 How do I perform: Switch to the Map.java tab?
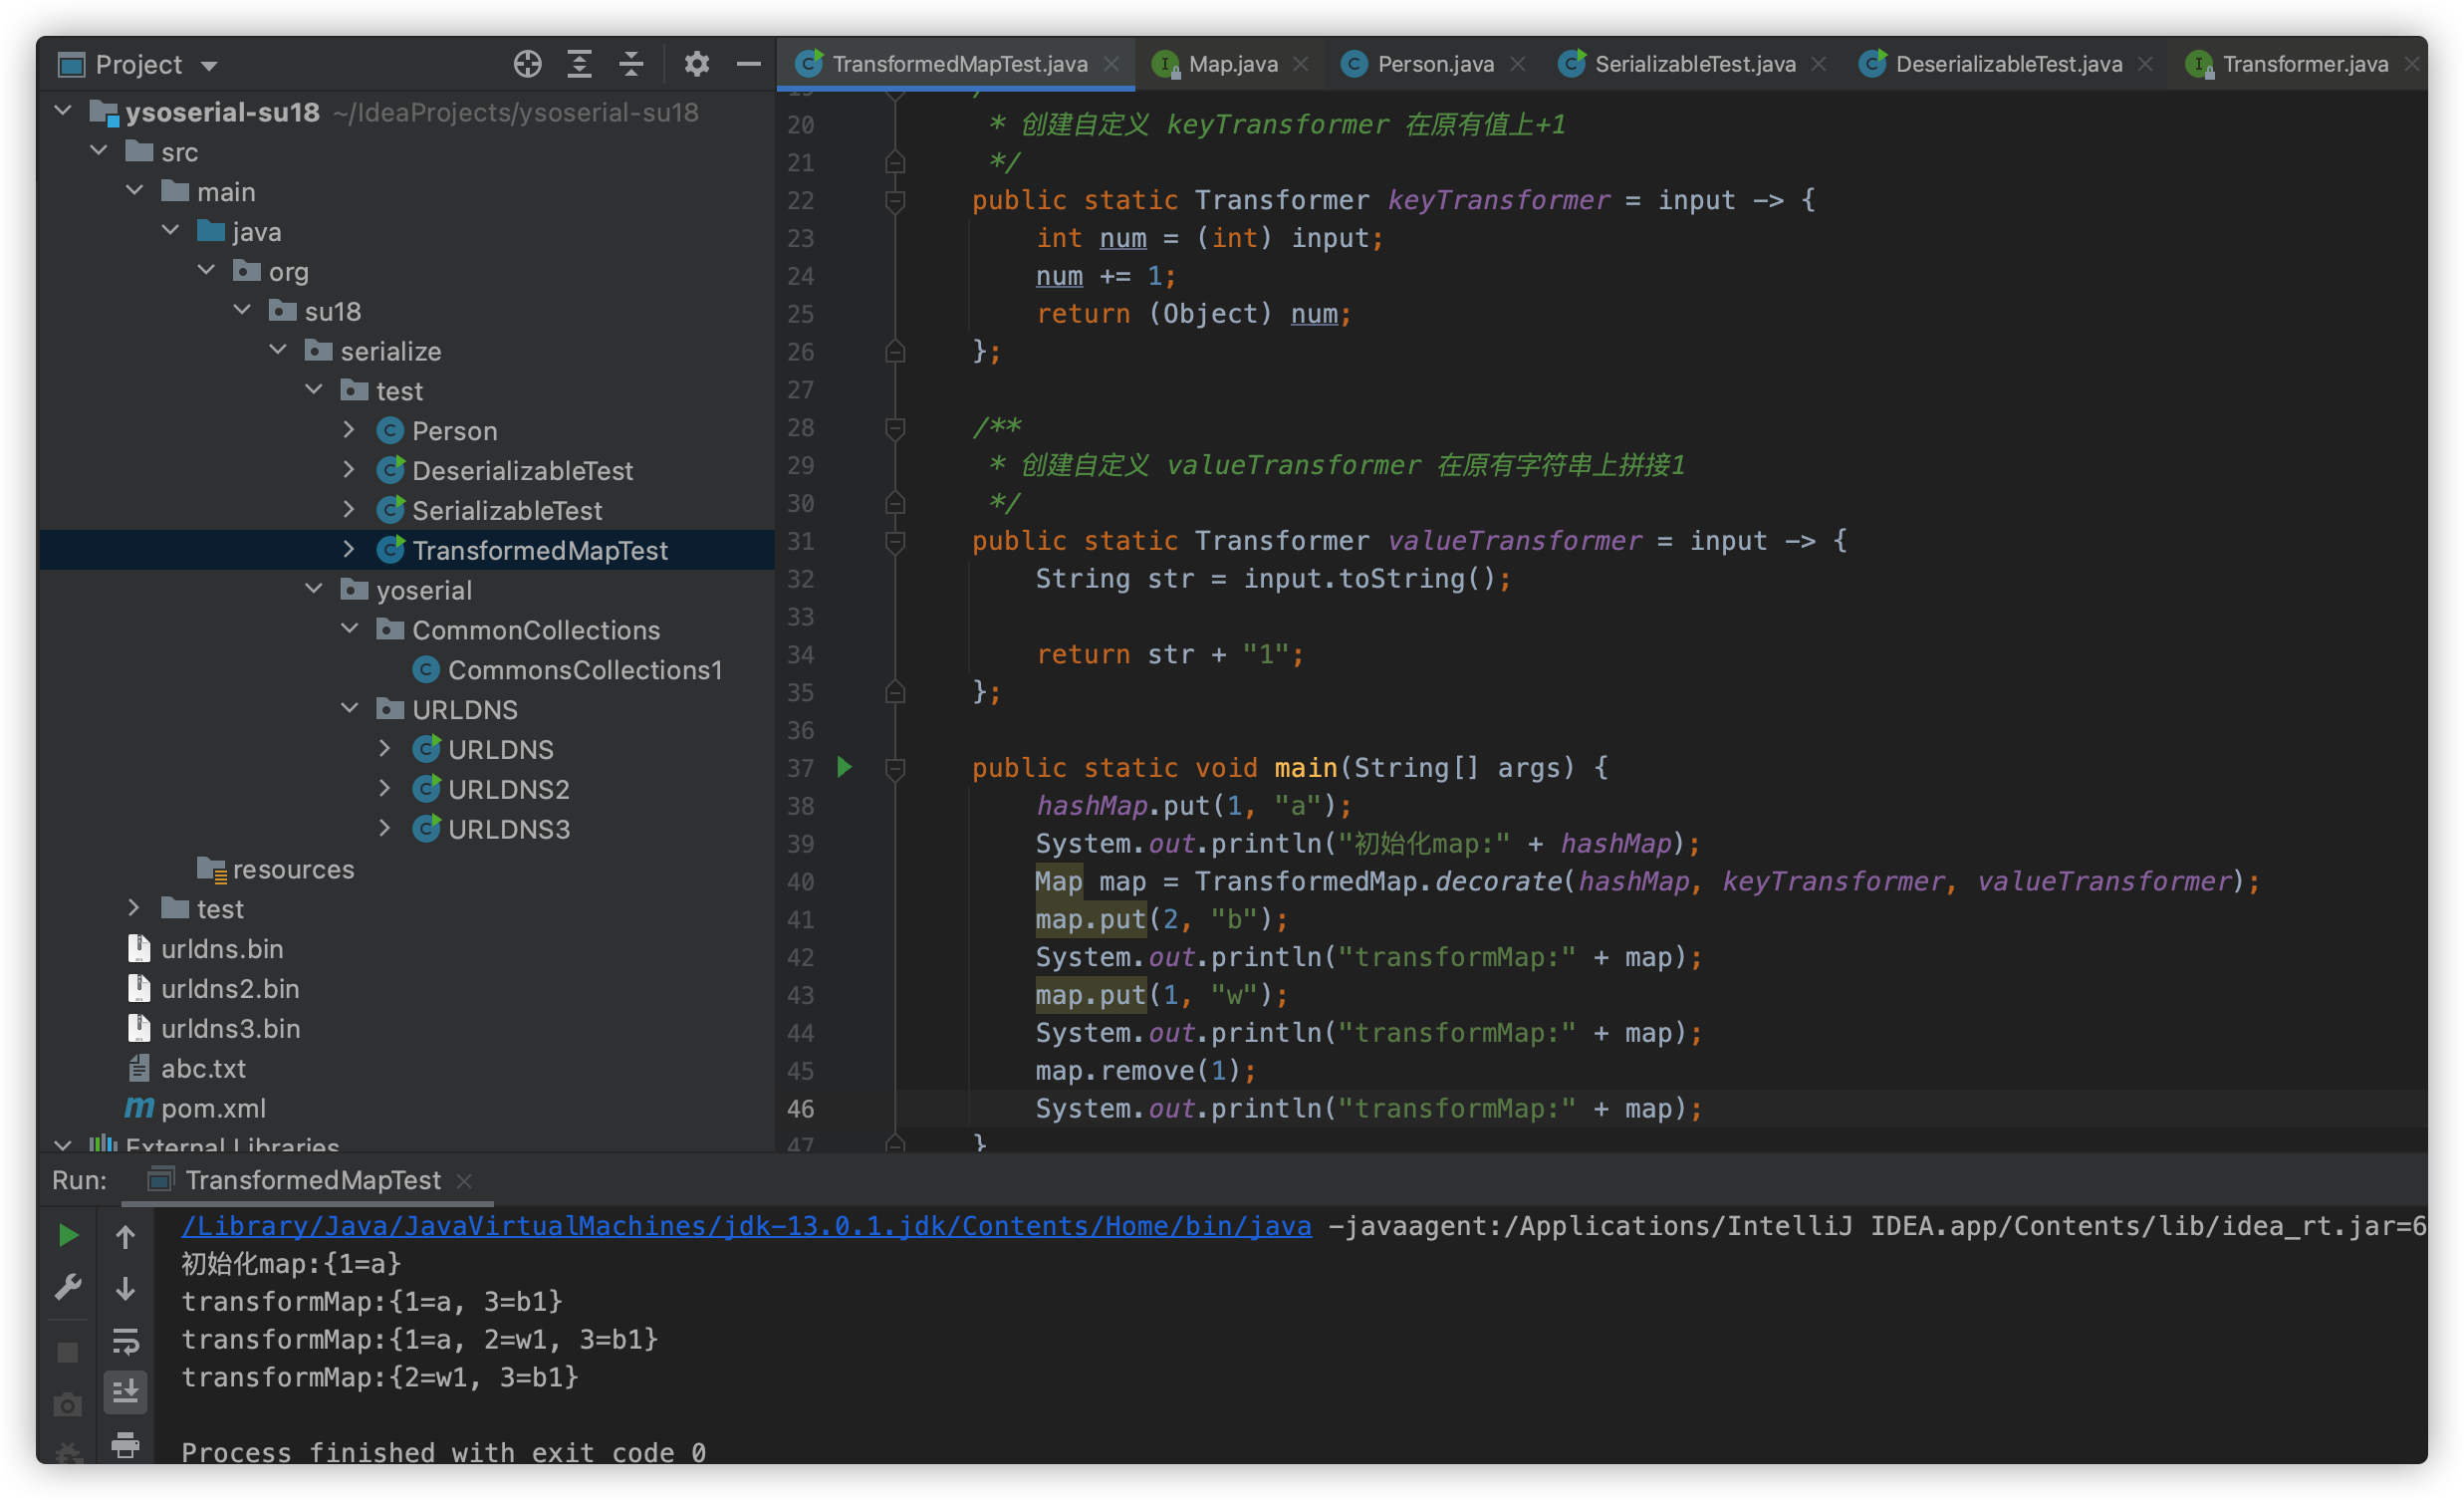click(x=1231, y=64)
